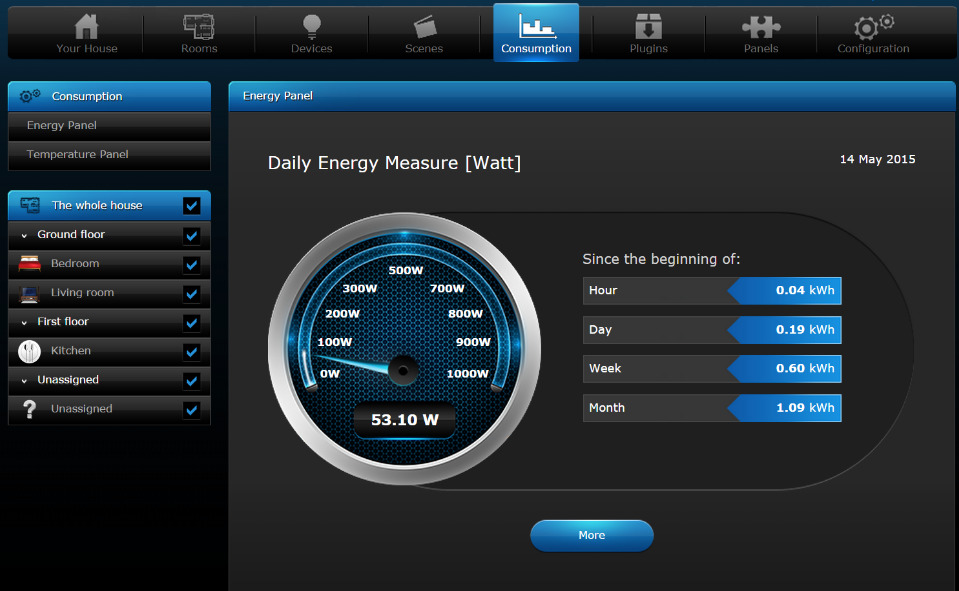Click the More button
The height and width of the screenshot is (591, 959).
coord(591,535)
